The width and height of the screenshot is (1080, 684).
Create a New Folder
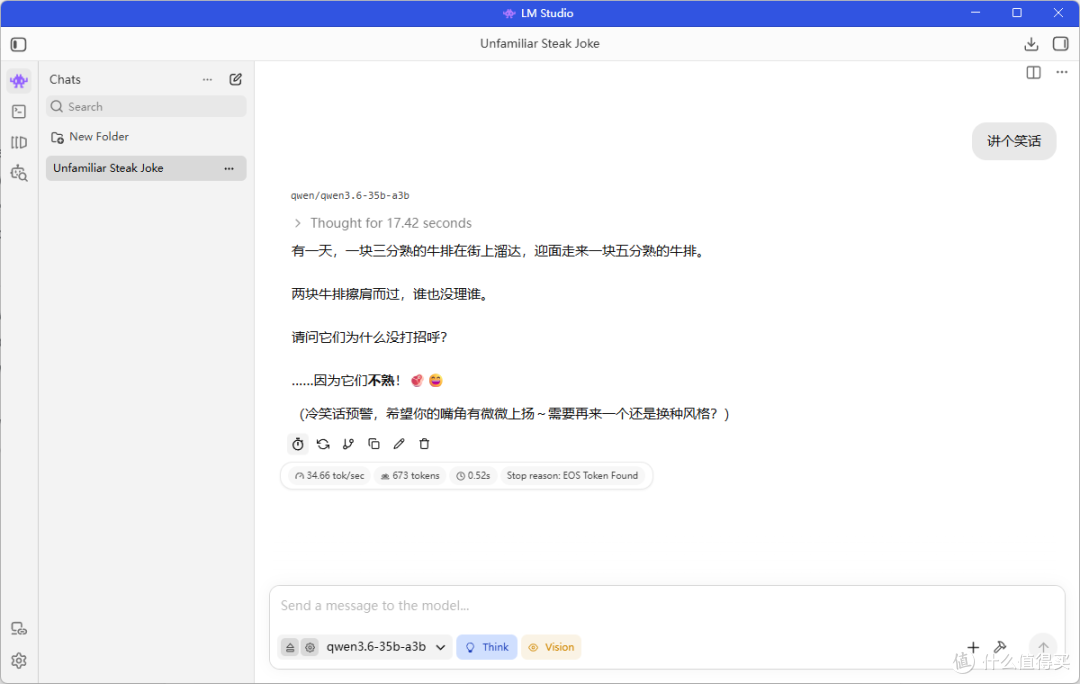coord(90,137)
